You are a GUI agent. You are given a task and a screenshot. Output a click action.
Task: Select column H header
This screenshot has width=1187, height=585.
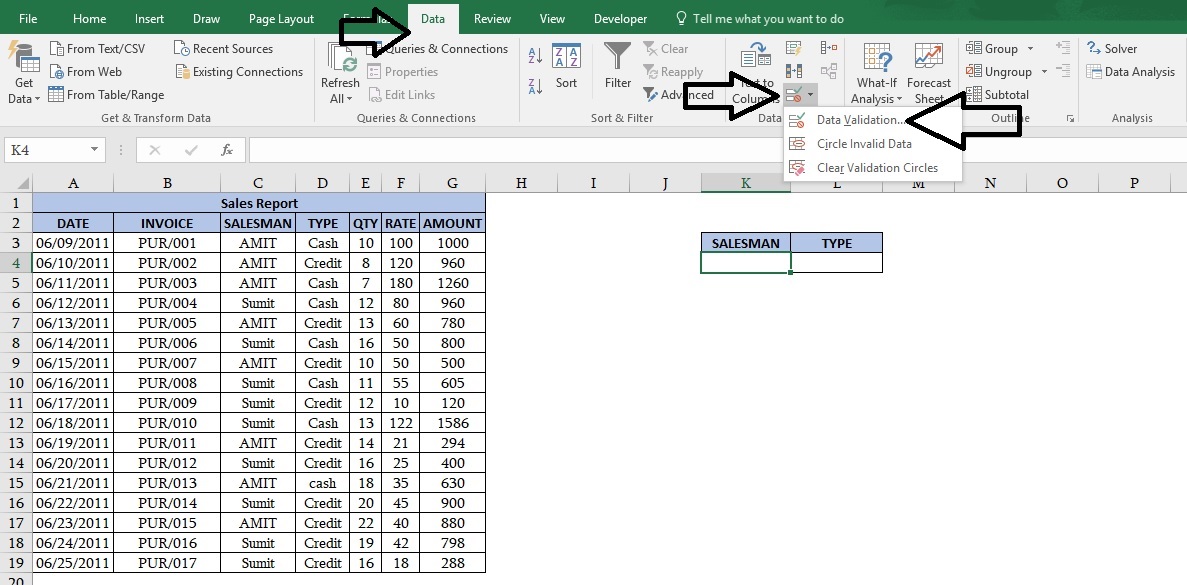[521, 182]
